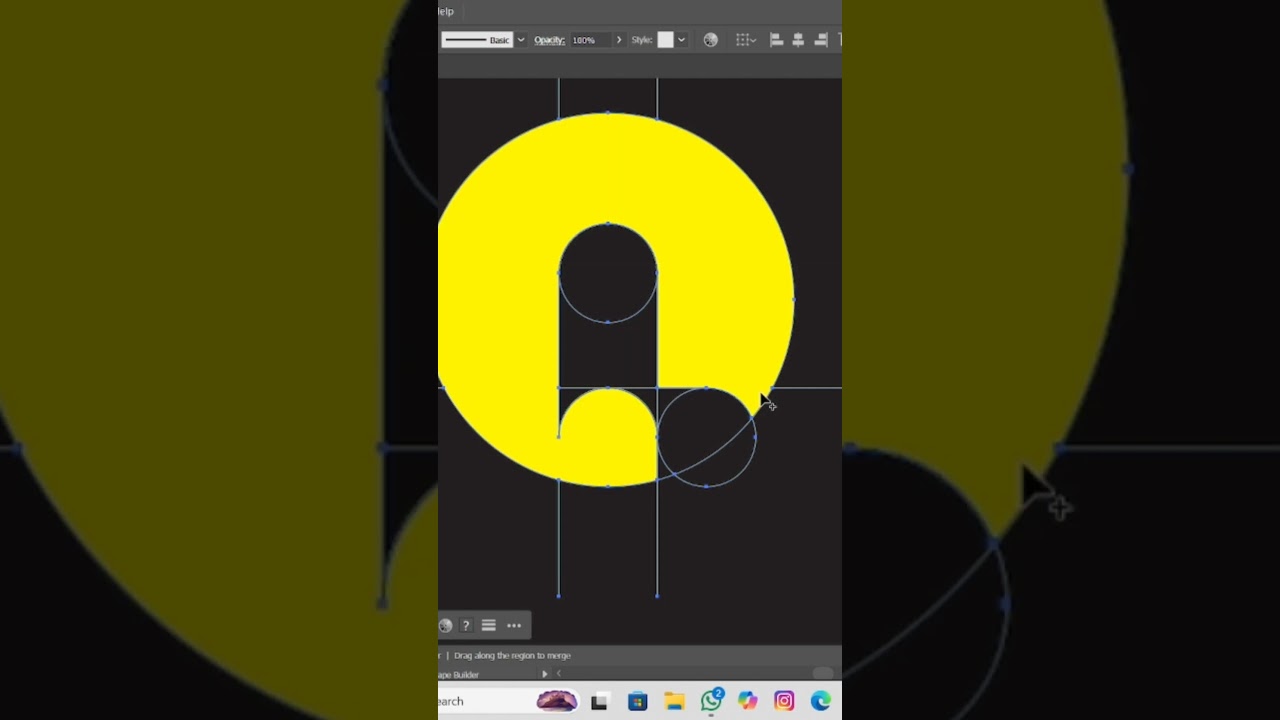
Task: Click recolor wheel icon in contextual bar
Action: point(445,625)
